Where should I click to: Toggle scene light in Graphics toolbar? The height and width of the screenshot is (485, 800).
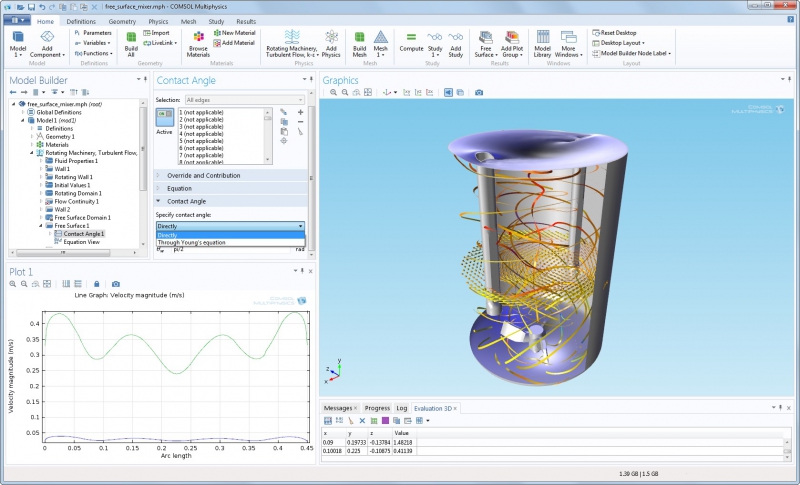point(448,92)
